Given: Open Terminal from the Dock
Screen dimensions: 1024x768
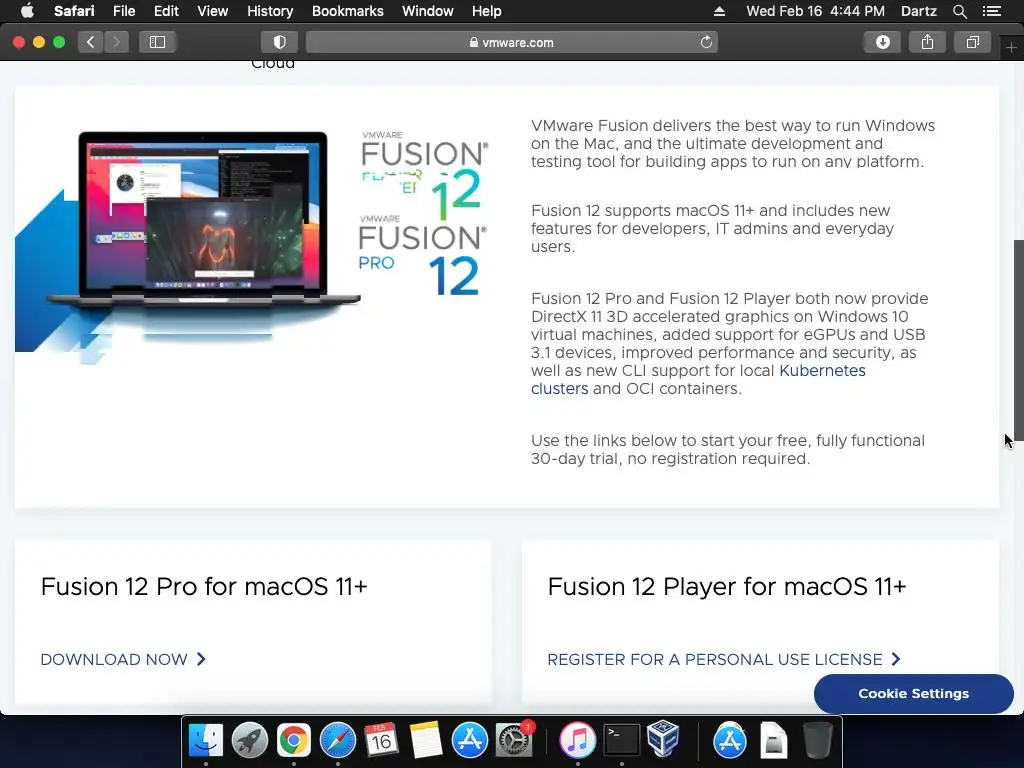Looking at the screenshot, I should 621,740.
